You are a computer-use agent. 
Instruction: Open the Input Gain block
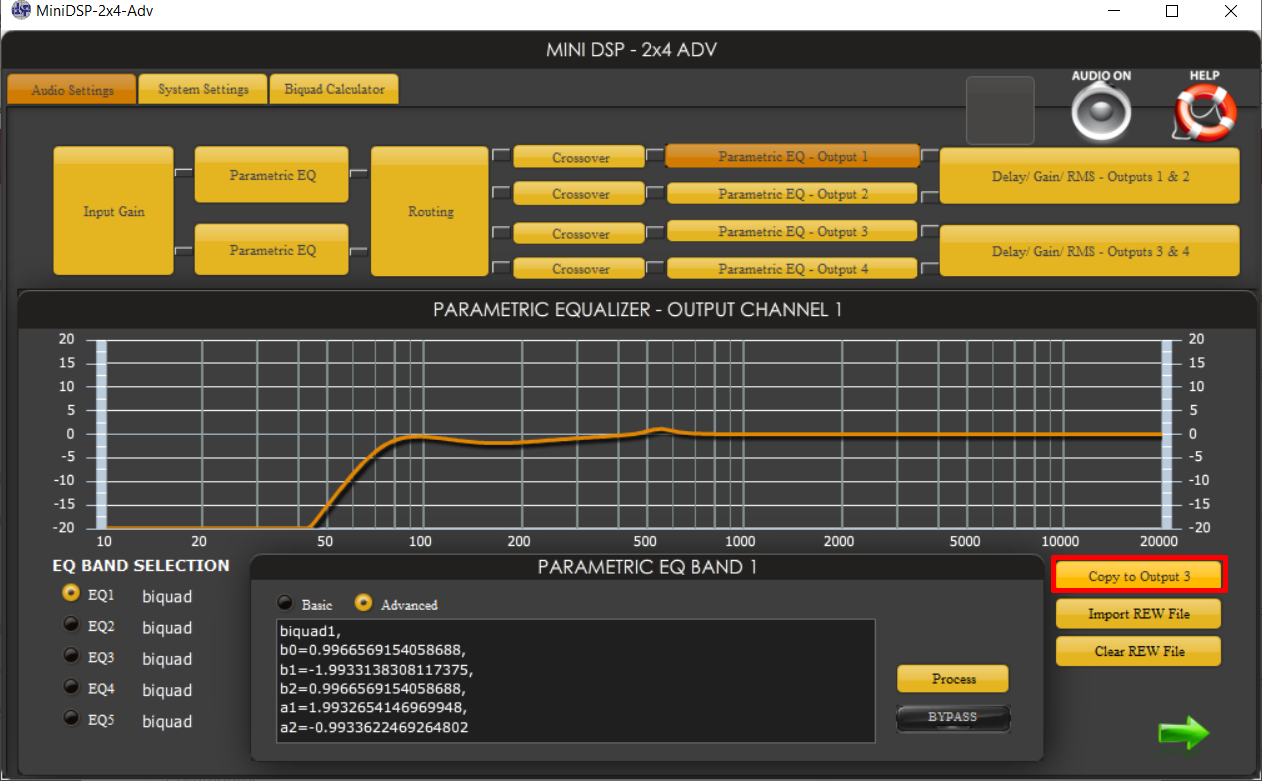point(113,211)
